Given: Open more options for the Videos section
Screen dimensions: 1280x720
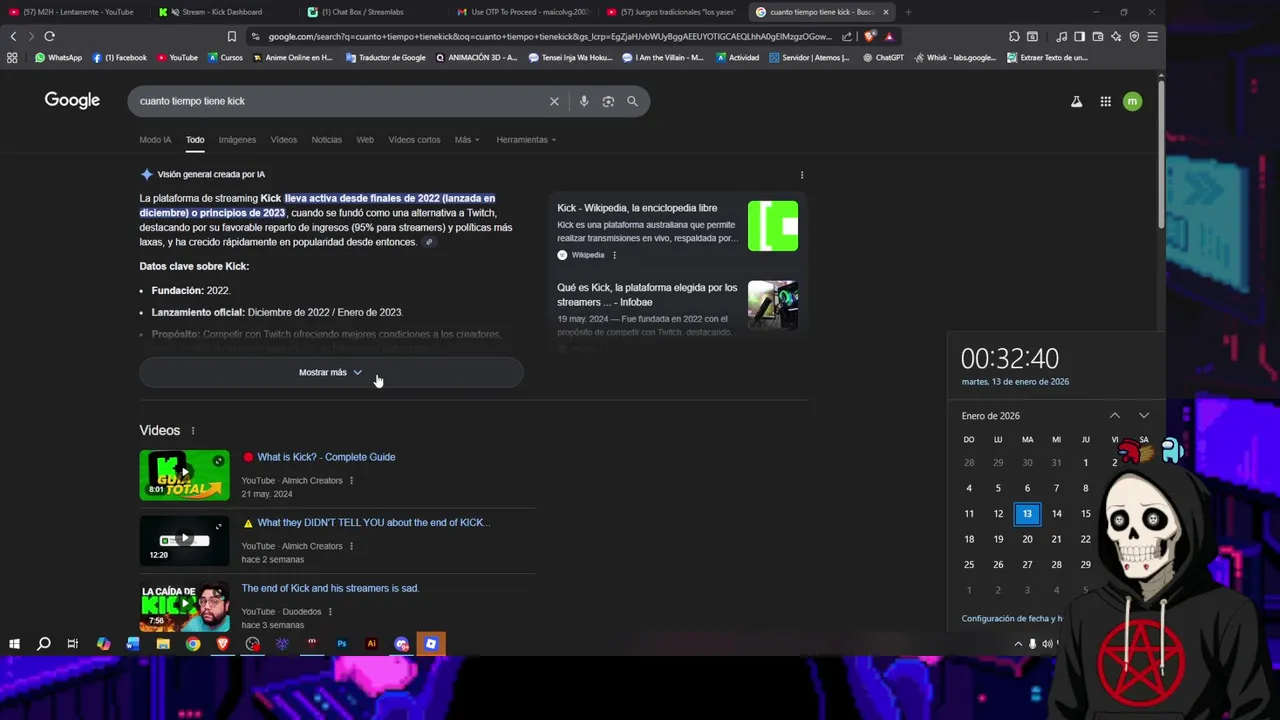Looking at the screenshot, I should 193,431.
